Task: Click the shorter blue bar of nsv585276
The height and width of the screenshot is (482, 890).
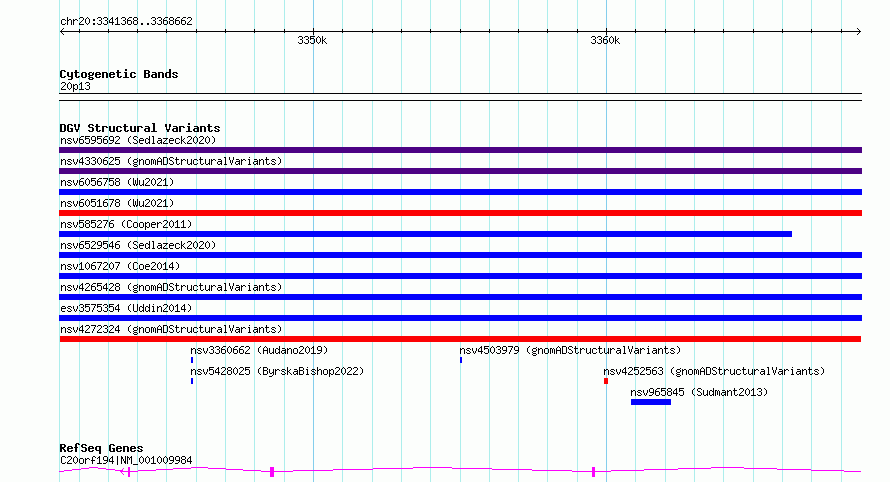Action: tap(425, 234)
